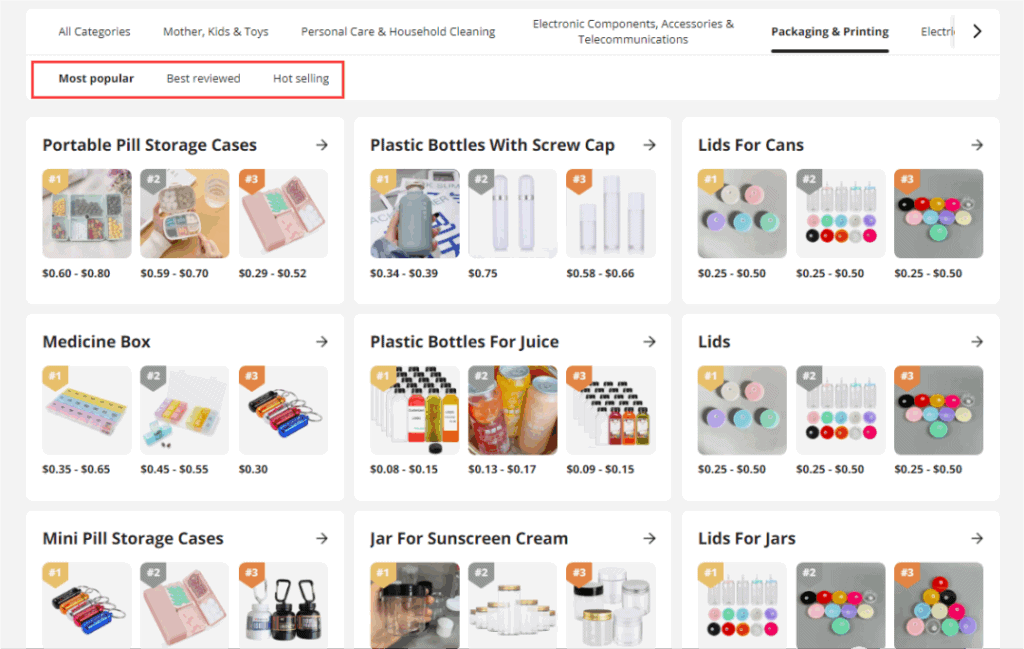Open Lids For Cans arrow icon

pos(977,145)
